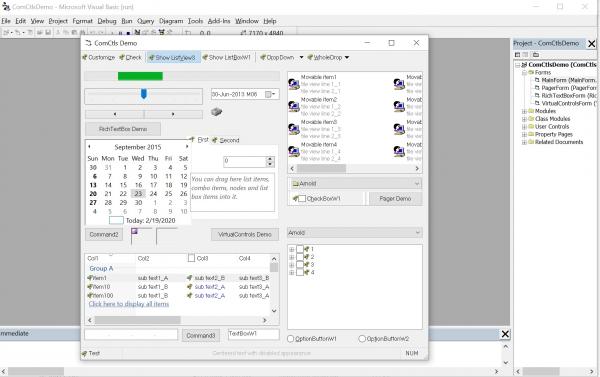Click the icon before item10 in list
This screenshot has width=600, height=377.
[90, 287]
